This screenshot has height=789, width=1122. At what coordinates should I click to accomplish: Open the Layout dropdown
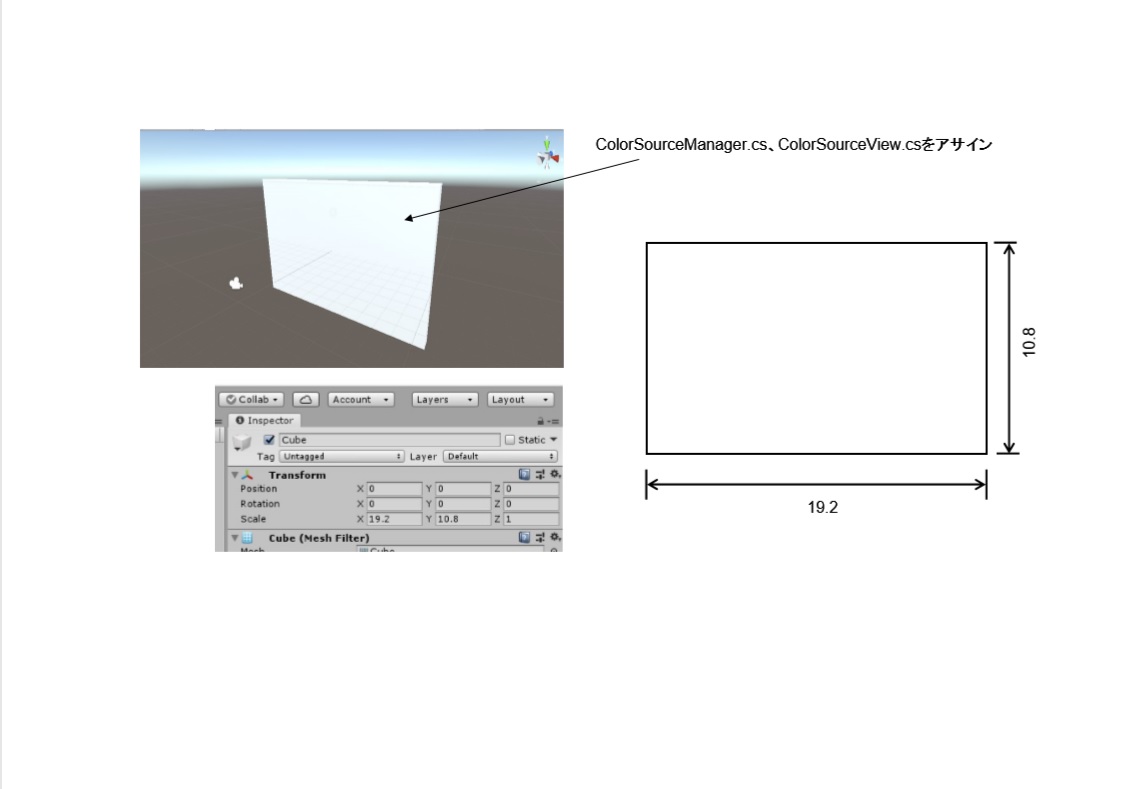(520, 399)
